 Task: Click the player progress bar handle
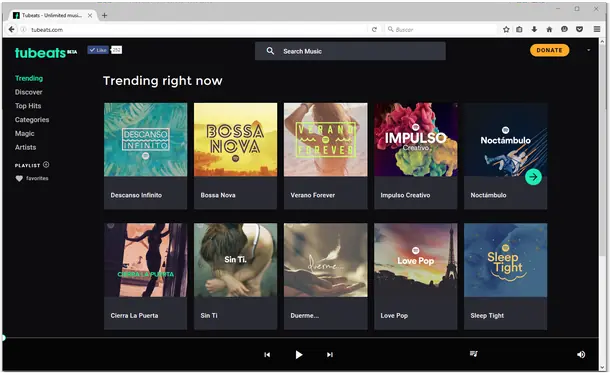[4, 338]
